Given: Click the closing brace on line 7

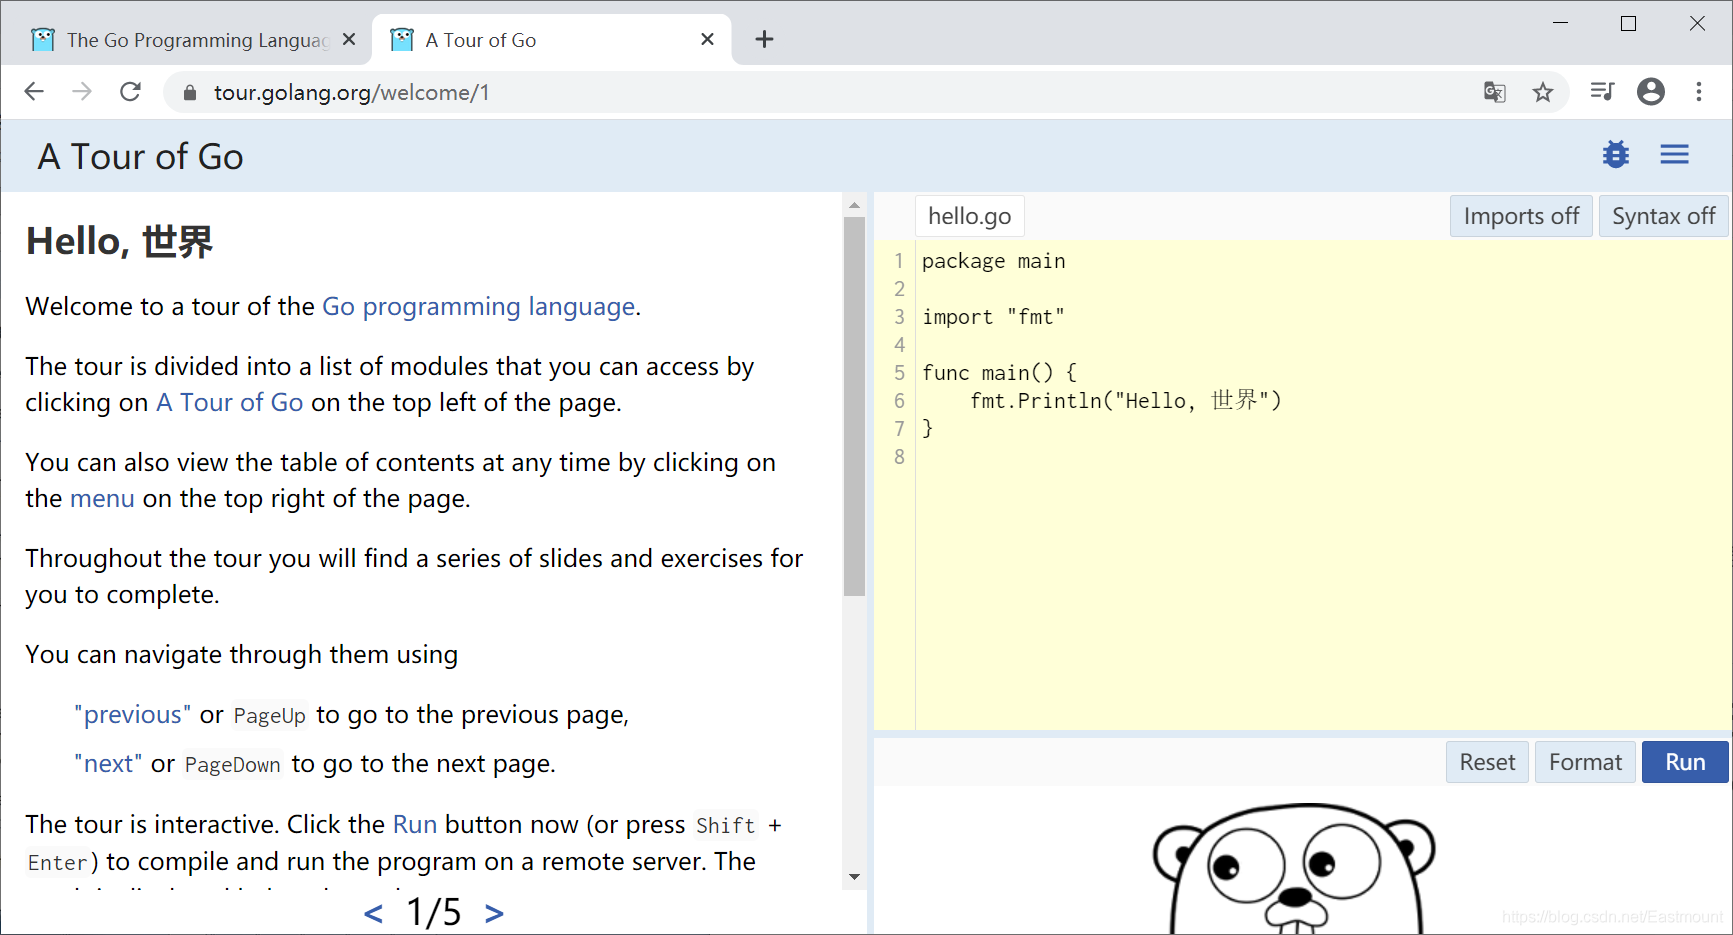Looking at the screenshot, I should click(928, 429).
